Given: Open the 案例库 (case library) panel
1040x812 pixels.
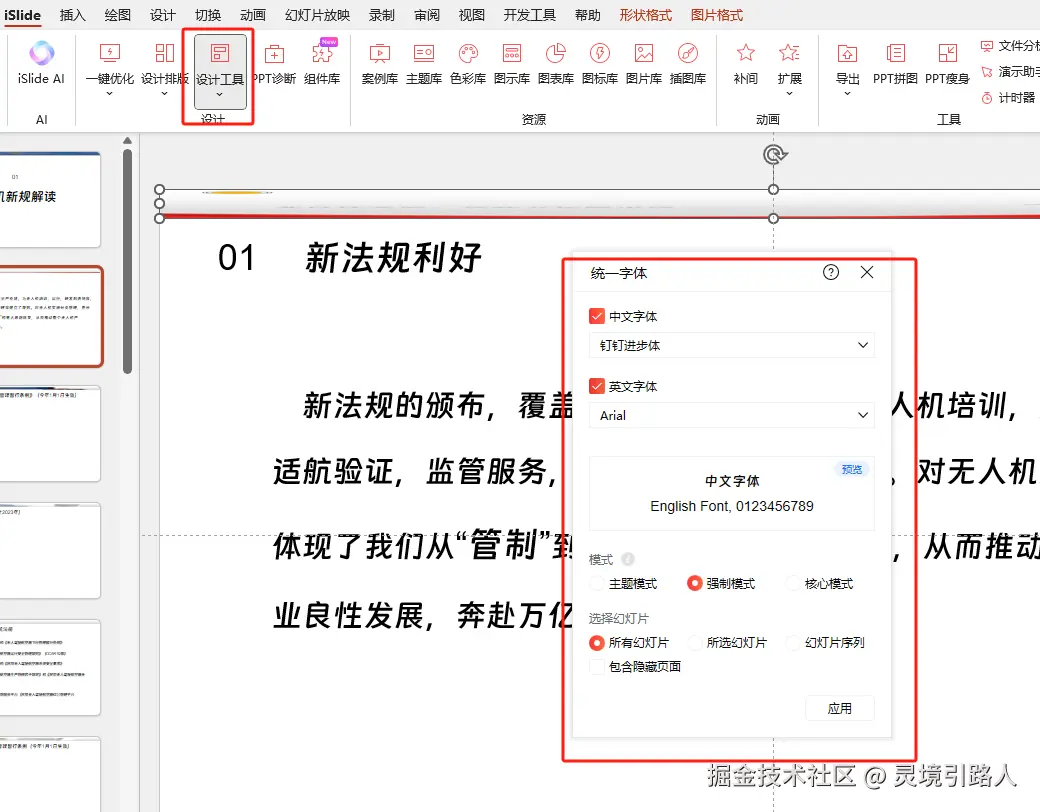Looking at the screenshot, I should coord(379,65).
